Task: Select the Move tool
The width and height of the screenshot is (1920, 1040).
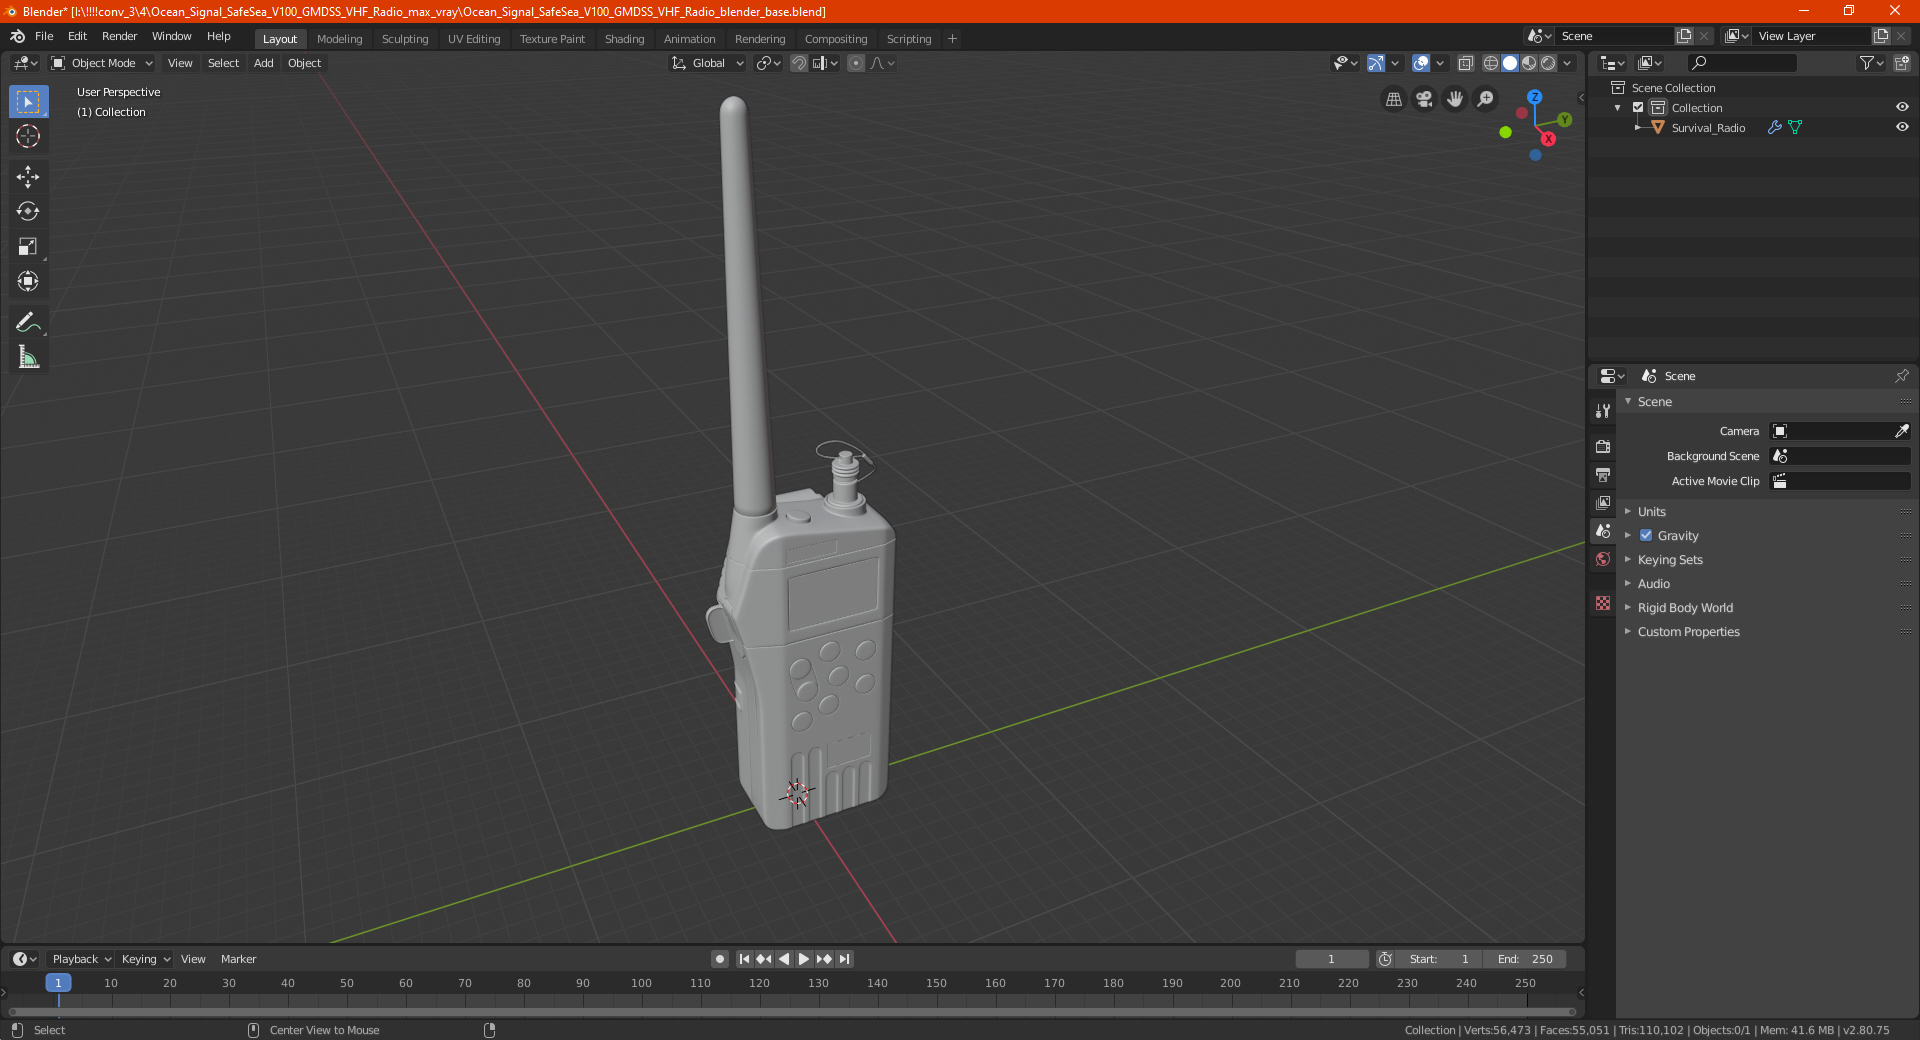Action: (28, 177)
